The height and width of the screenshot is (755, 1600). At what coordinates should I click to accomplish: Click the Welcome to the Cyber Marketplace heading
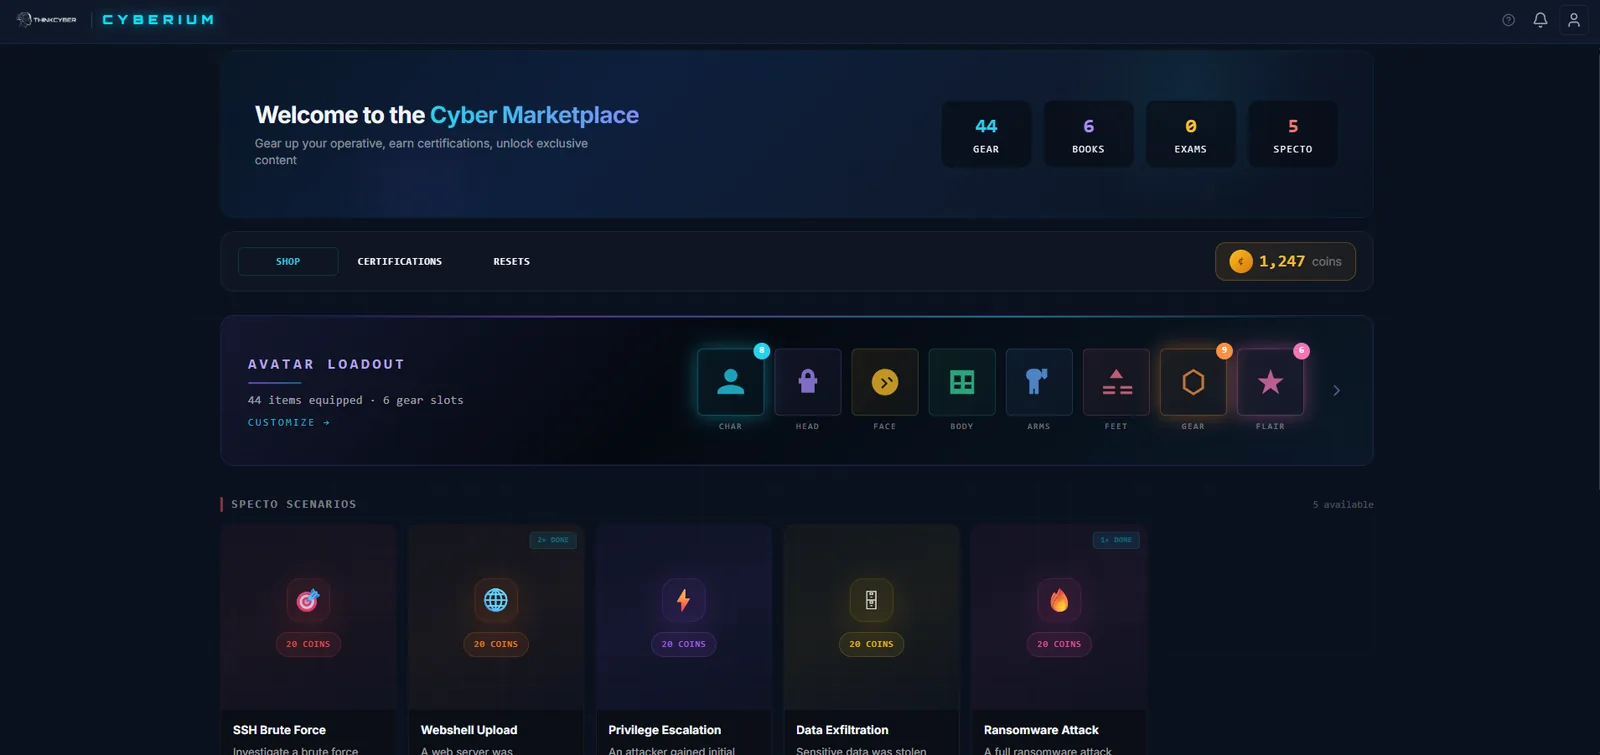[x=447, y=115]
